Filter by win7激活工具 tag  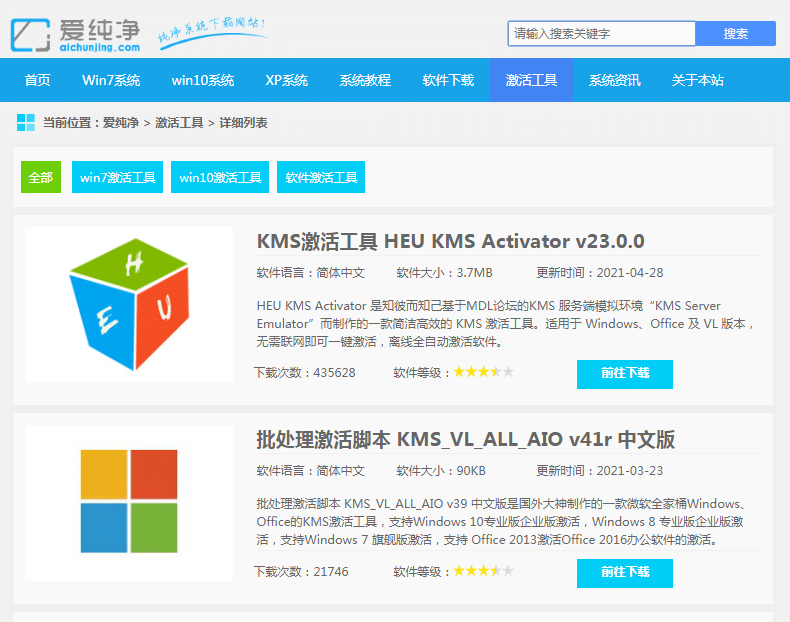pyautogui.click(x=118, y=177)
